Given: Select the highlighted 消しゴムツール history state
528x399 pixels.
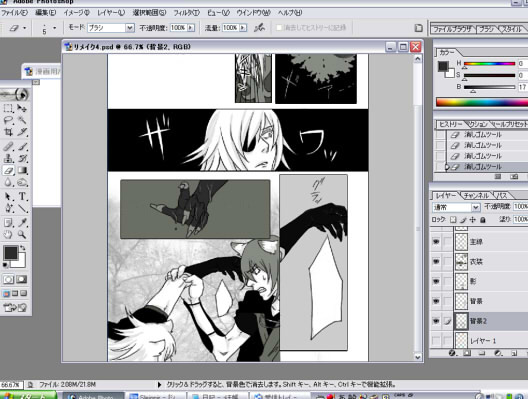Looking at the screenshot, I should (483, 167).
